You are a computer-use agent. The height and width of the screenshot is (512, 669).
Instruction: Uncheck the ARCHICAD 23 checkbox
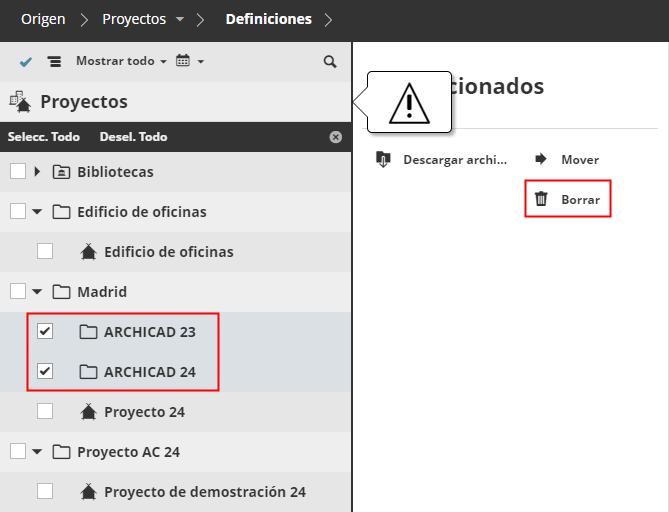coord(45,332)
